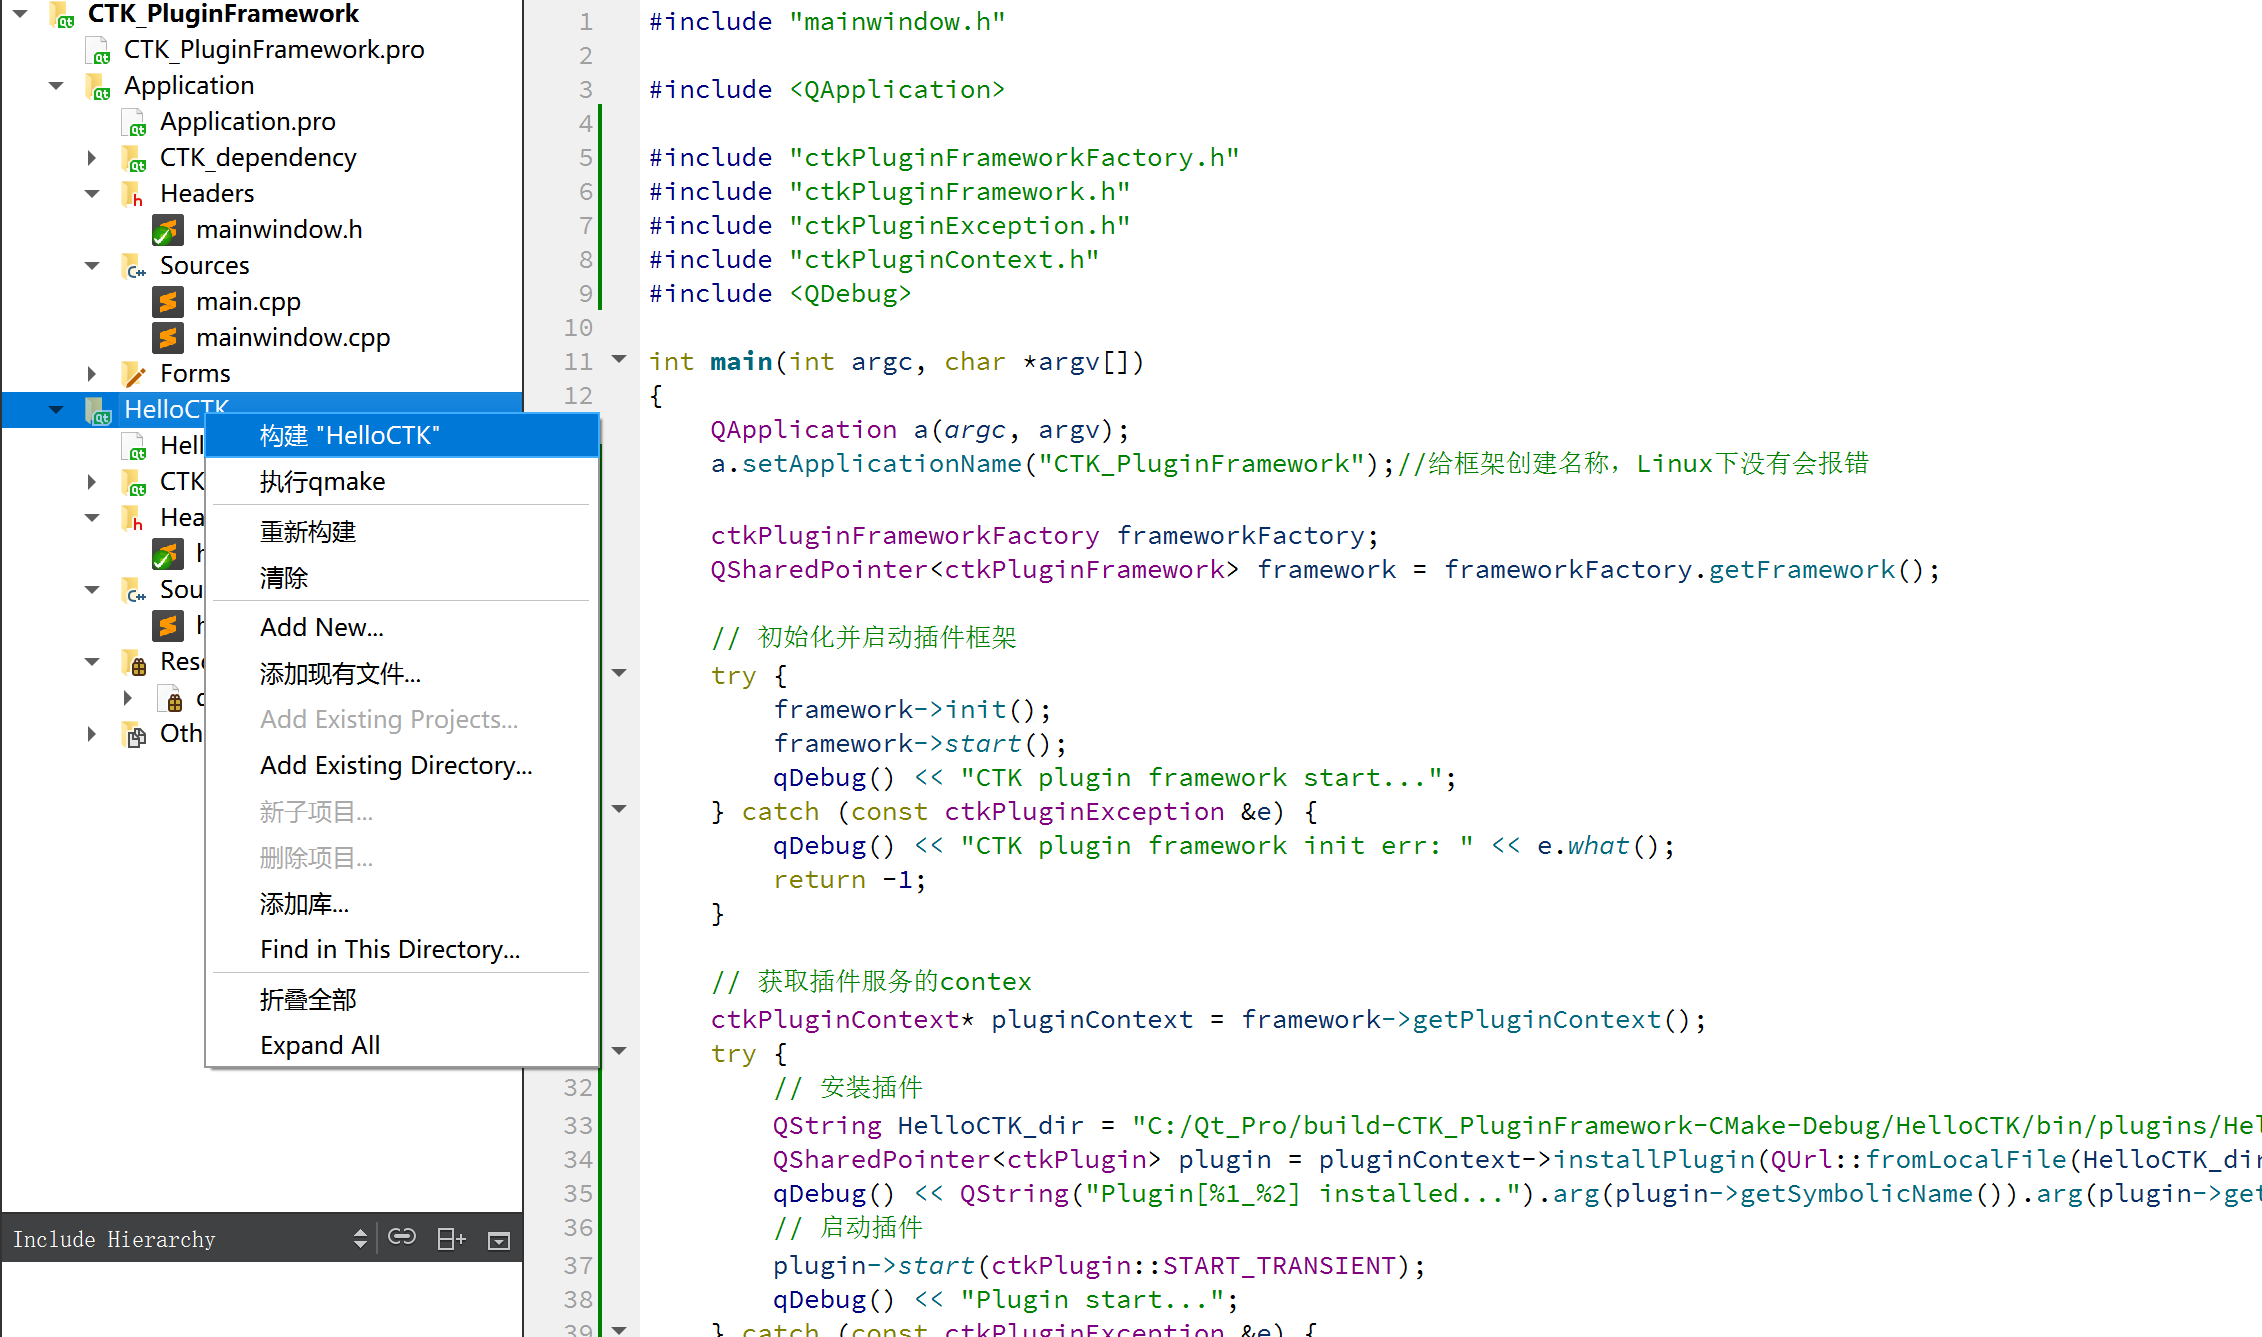This screenshot has width=2262, height=1337.
Task: Choose Expand All in context menu
Action: pyautogui.click(x=320, y=1045)
